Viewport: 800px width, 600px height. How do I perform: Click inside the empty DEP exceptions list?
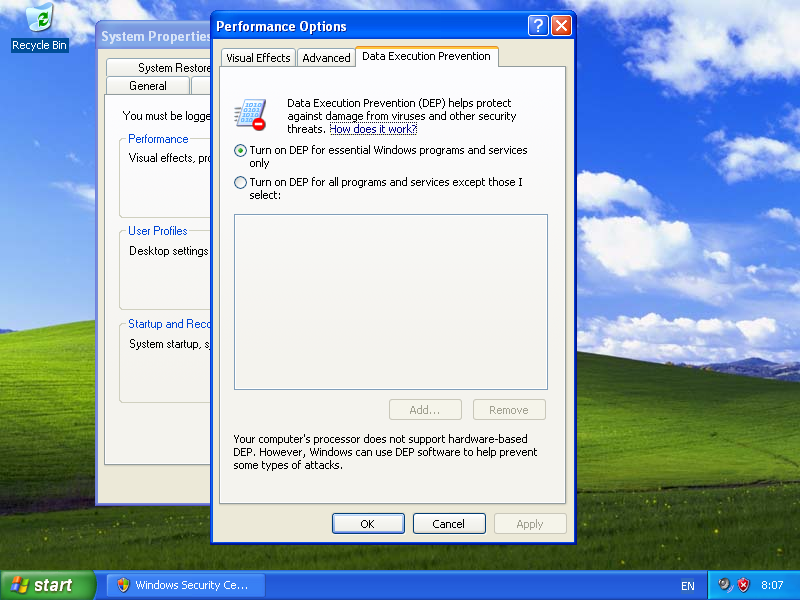pyautogui.click(x=390, y=301)
